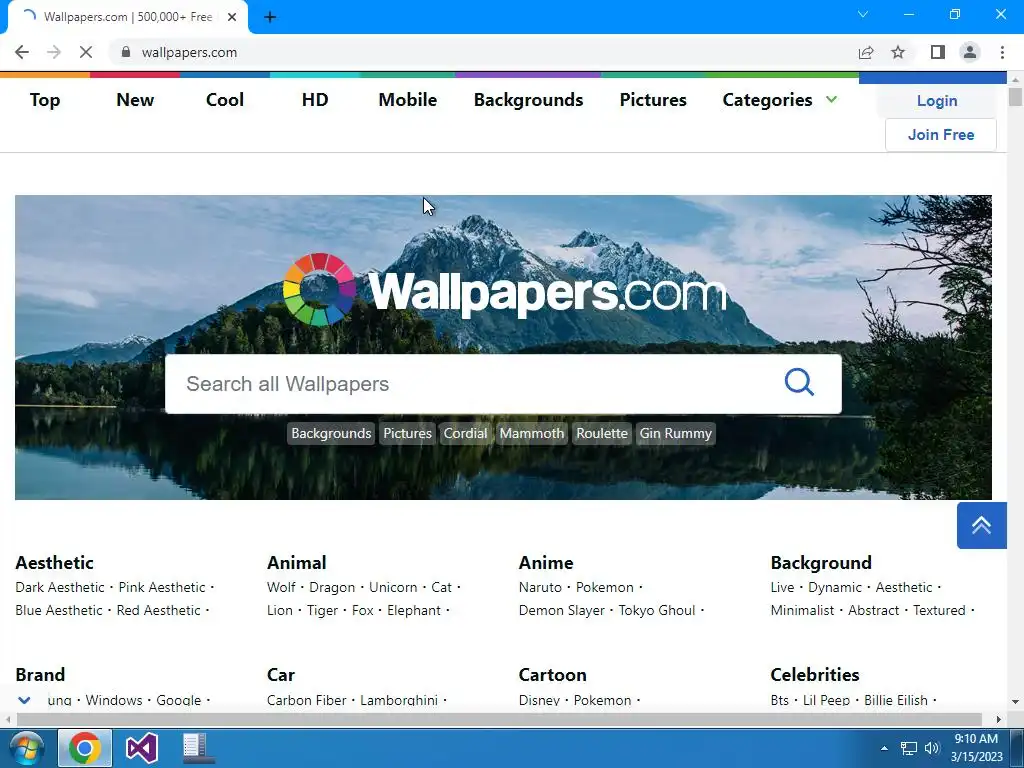1024x768 pixels.
Task: Click the Login button
Action: [x=937, y=101]
